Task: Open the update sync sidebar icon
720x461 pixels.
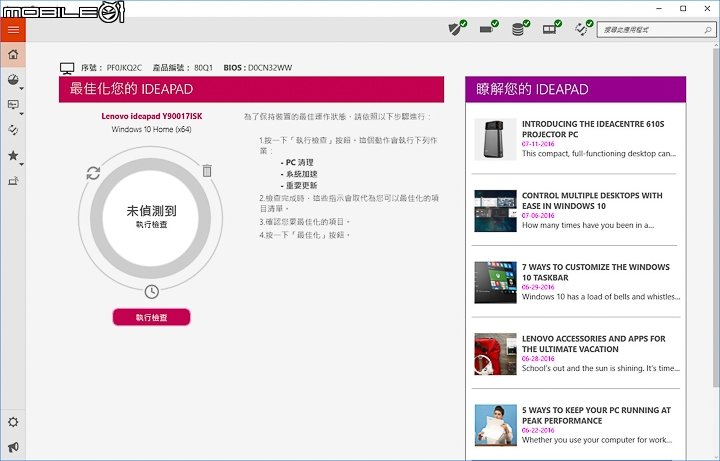Action: pyautogui.click(x=13, y=130)
